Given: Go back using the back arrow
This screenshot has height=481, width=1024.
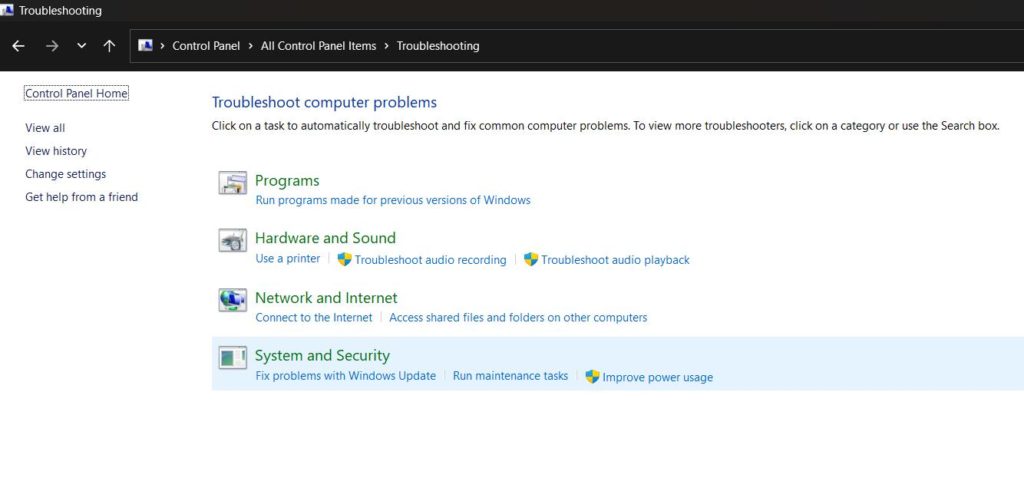Looking at the screenshot, I should click(18, 46).
